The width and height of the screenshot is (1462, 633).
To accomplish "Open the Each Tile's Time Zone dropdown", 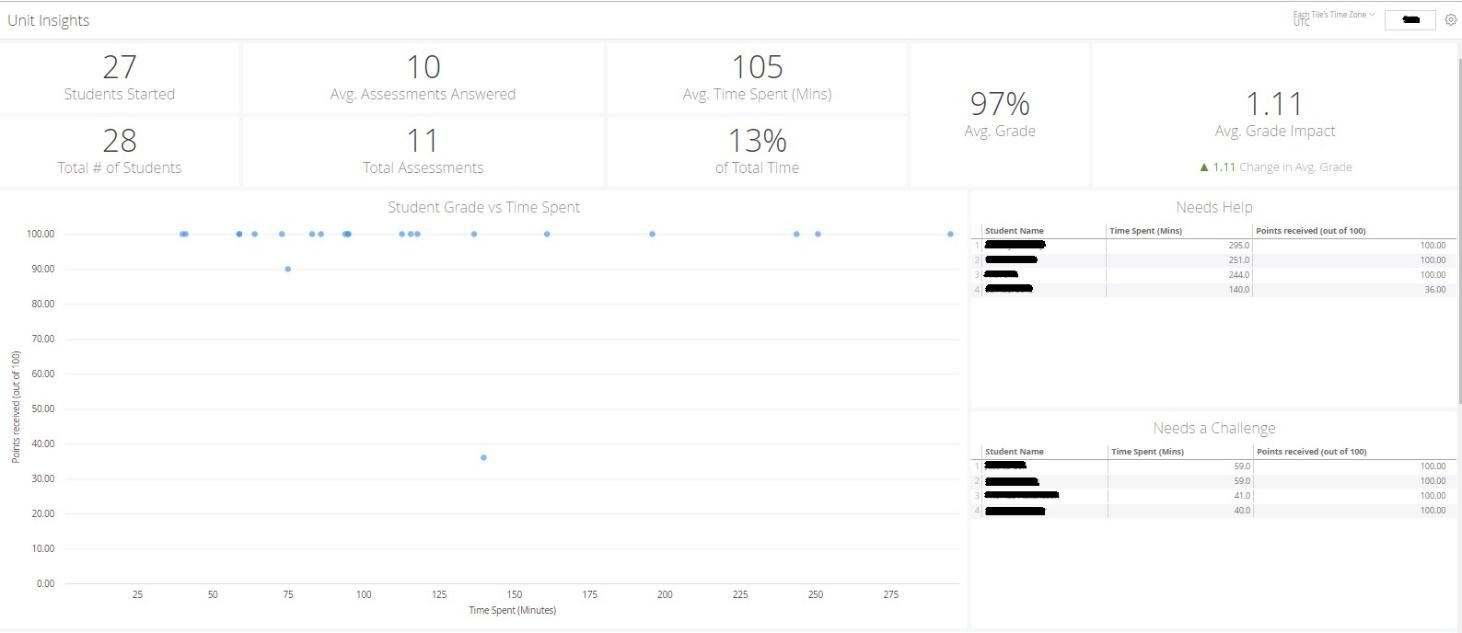I will click(x=1333, y=17).
